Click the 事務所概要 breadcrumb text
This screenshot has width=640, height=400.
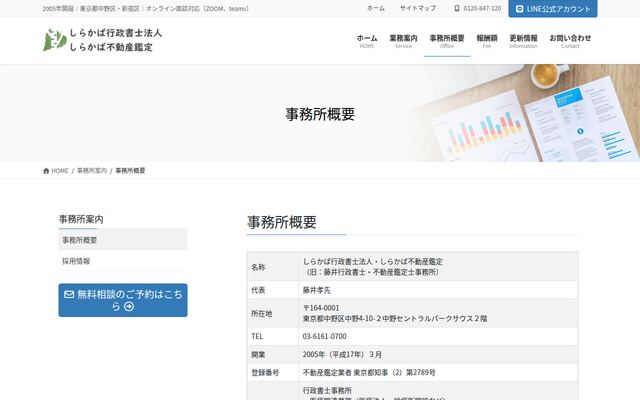click(x=130, y=171)
